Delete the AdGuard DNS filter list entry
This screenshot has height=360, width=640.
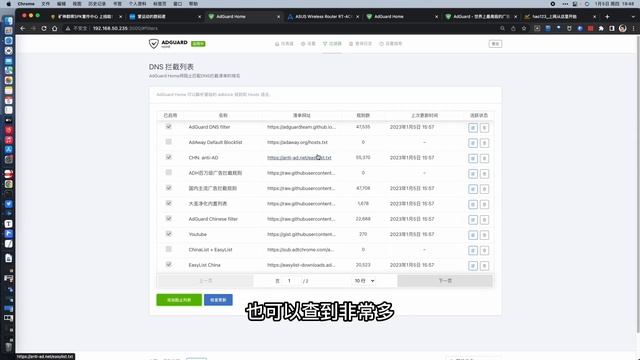[484, 128]
